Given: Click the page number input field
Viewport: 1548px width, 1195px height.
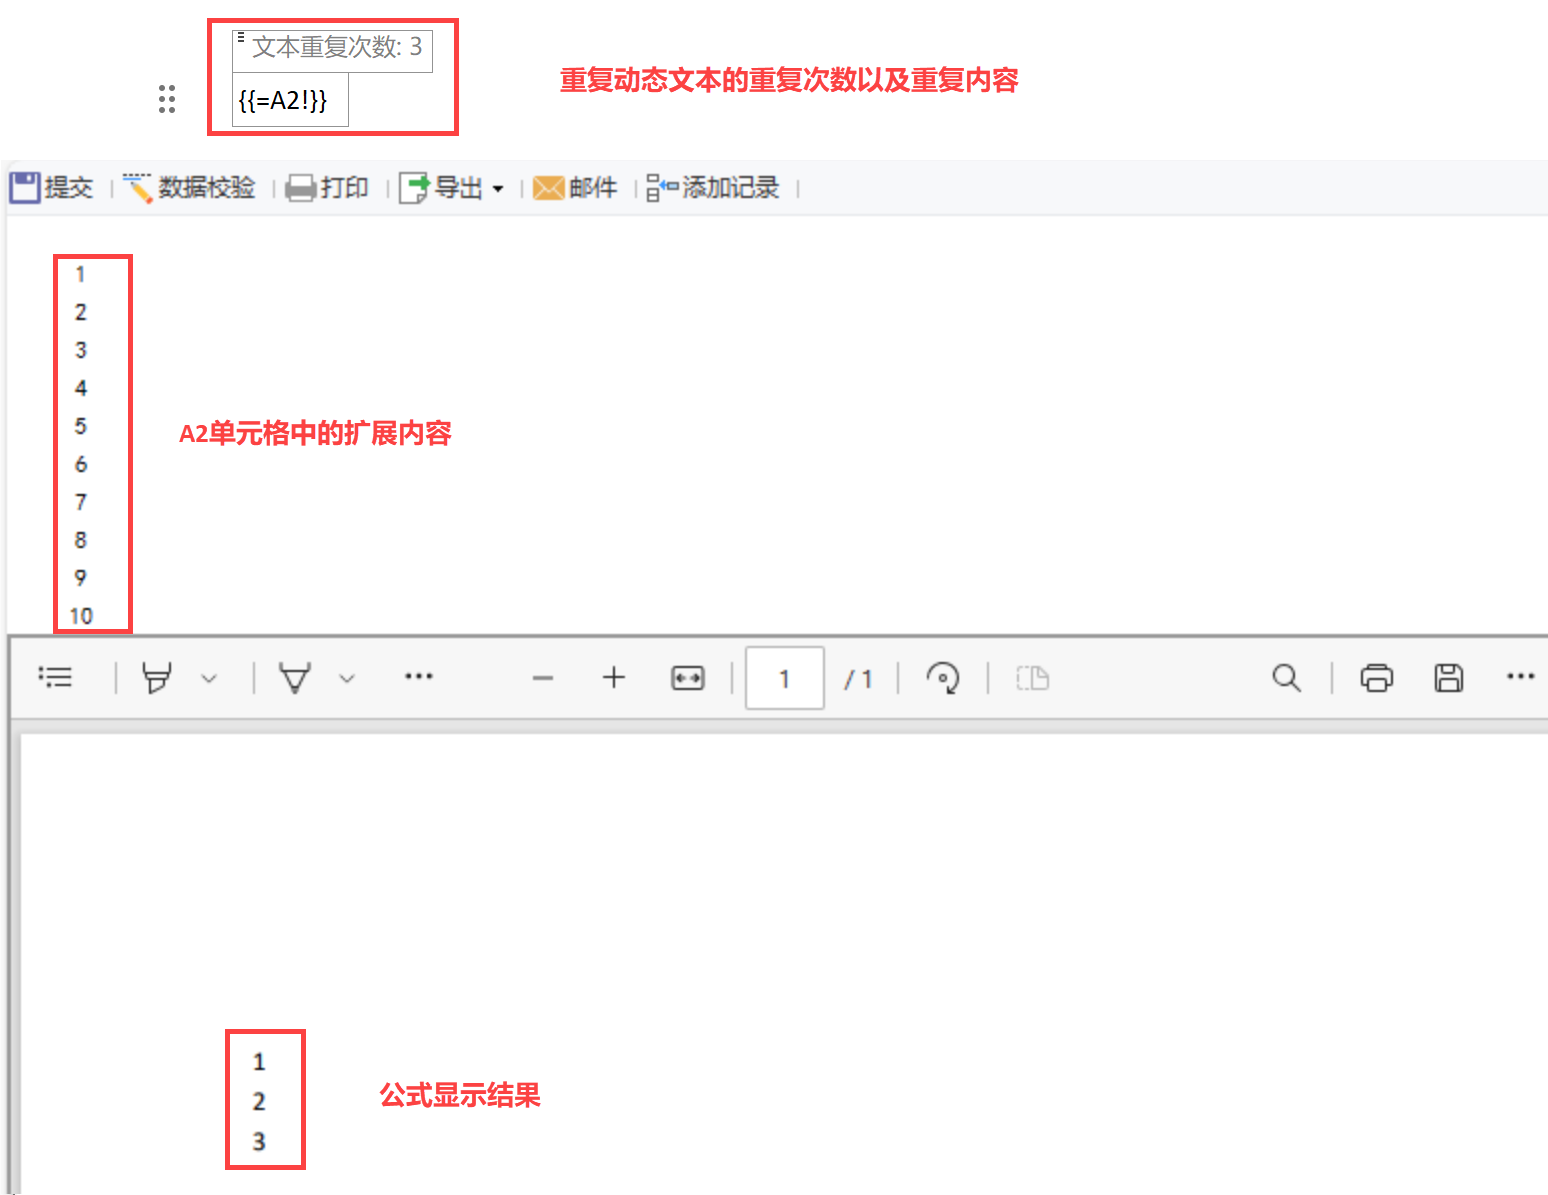Looking at the screenshot, I should 785,678.
